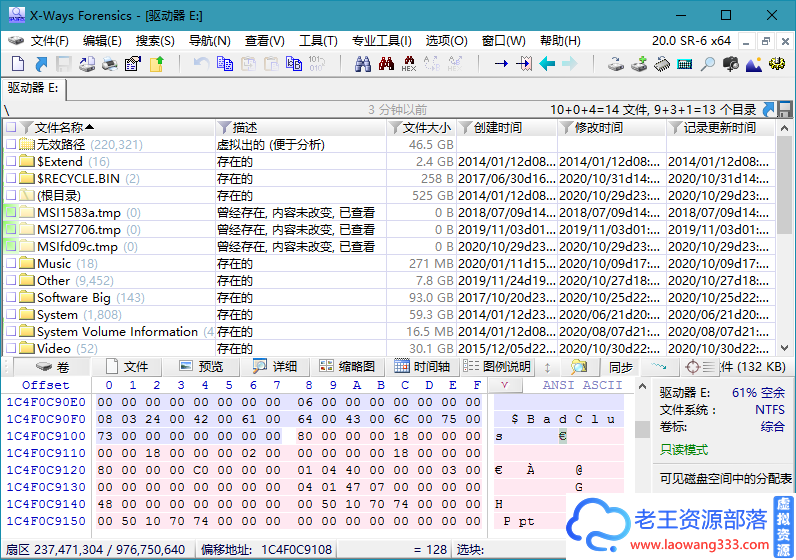Click the 图例说明 legend button

pos(497,367)
